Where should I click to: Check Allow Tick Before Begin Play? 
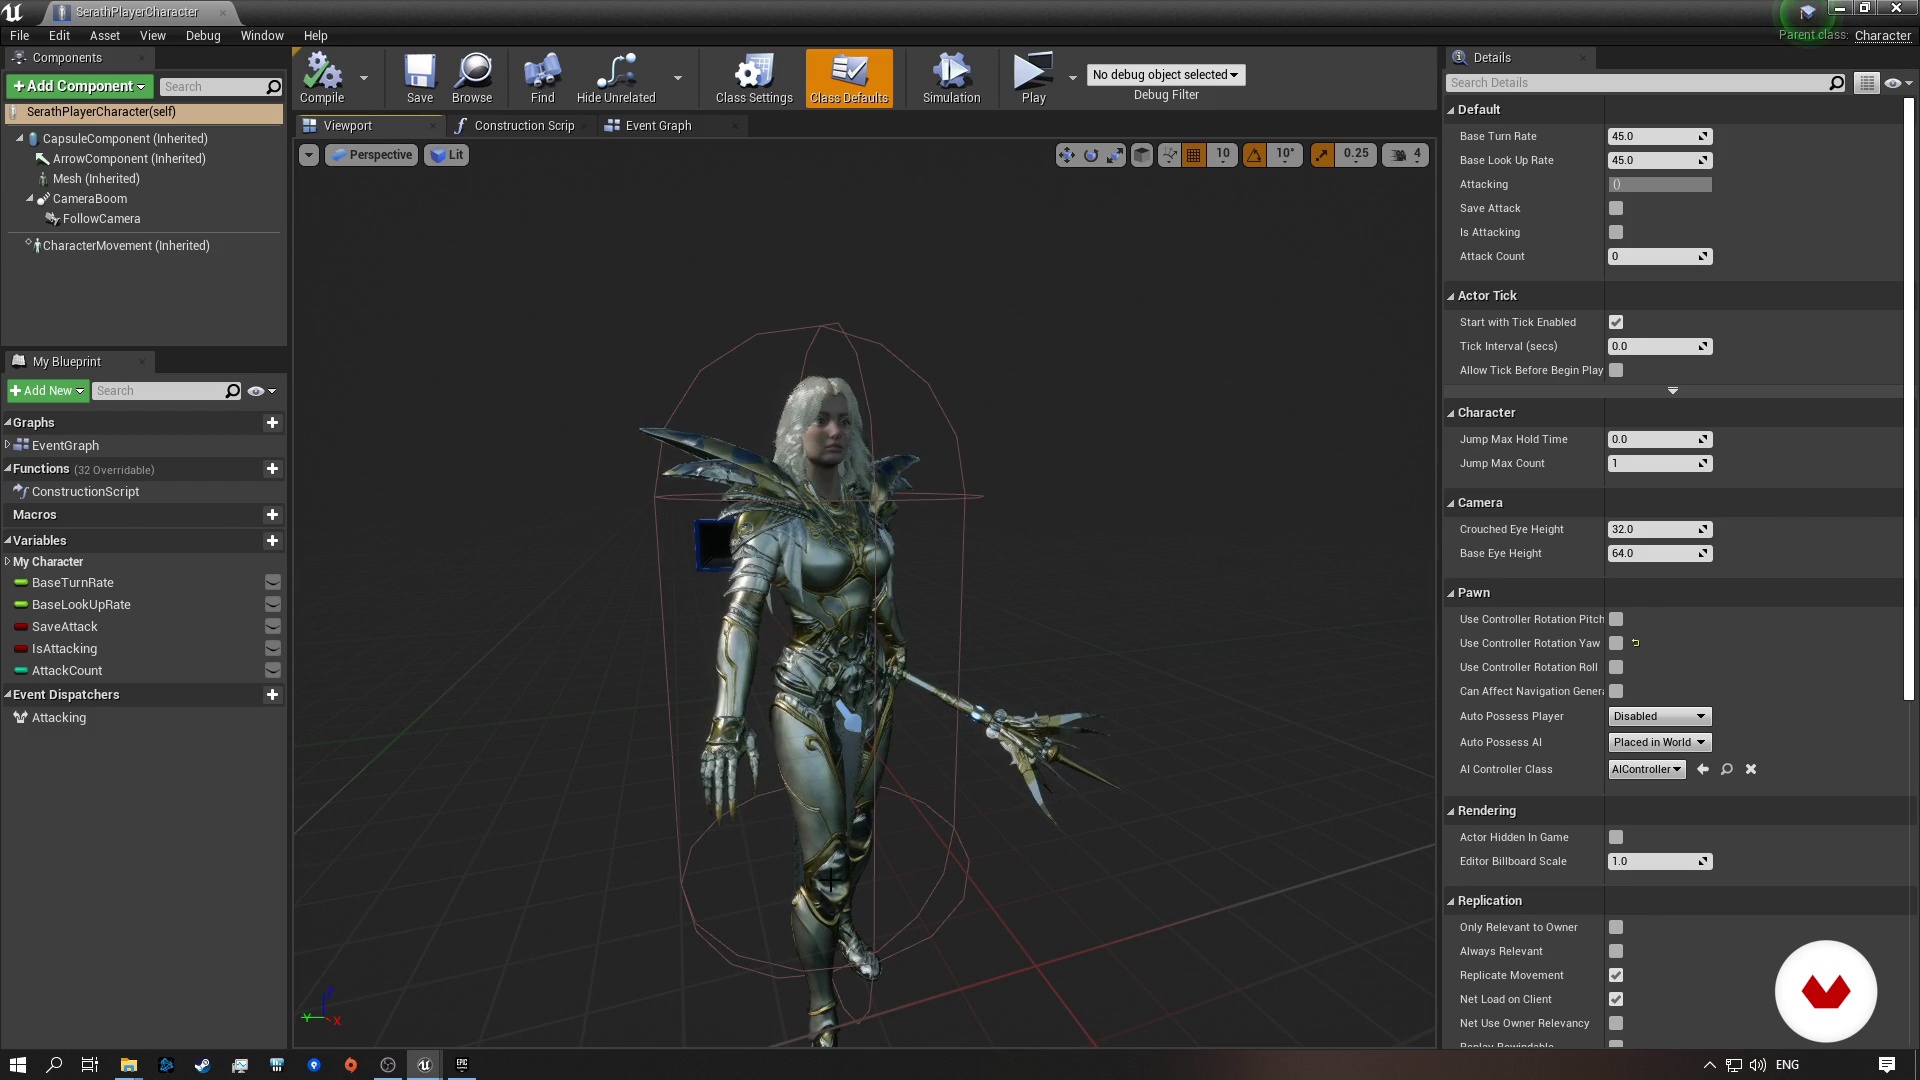(1616, 371)
